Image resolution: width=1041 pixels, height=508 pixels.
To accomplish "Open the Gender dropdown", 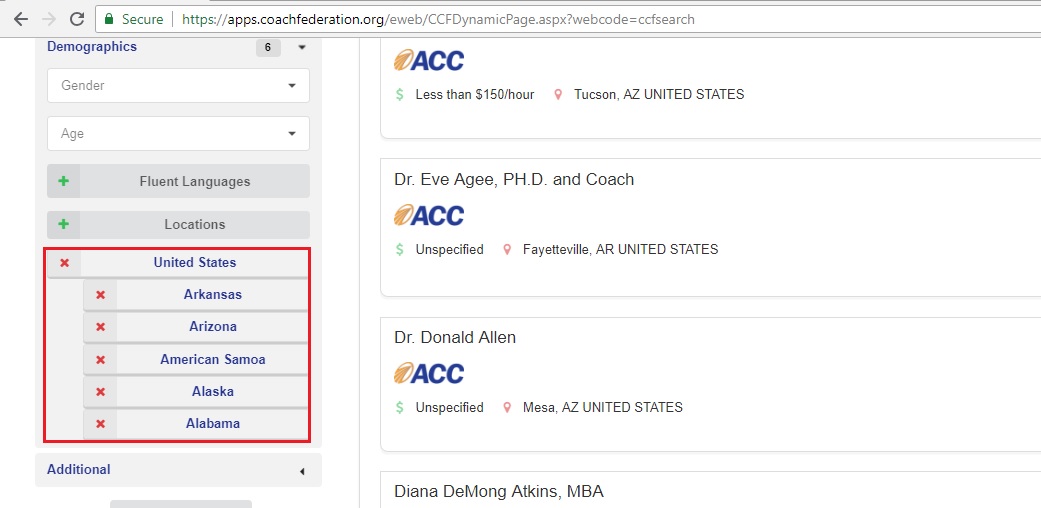I will [x=178, y=86].
